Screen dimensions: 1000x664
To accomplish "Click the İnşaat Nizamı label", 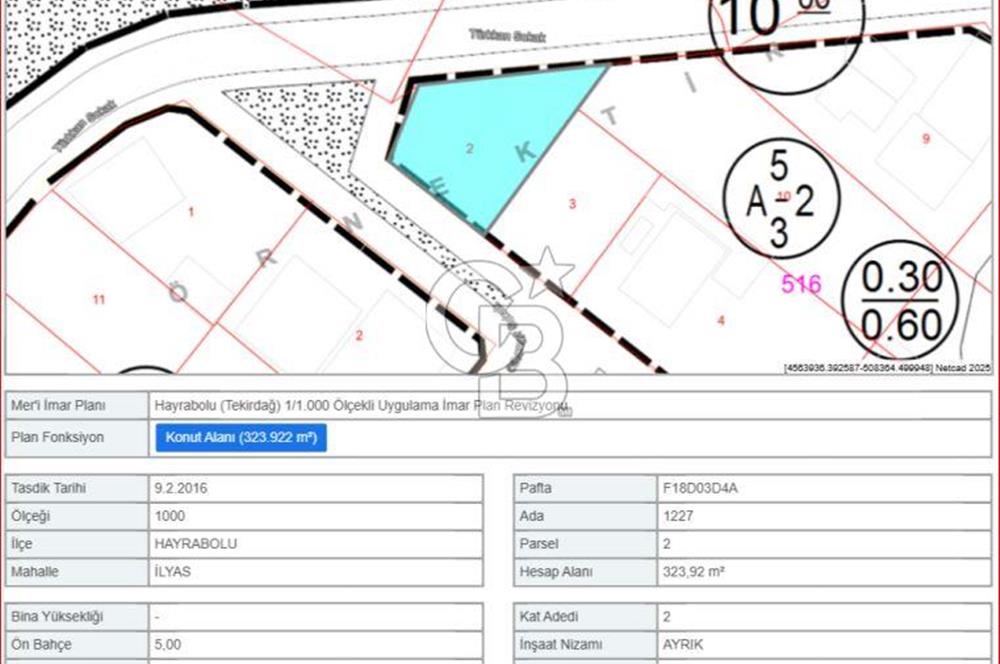I will (561, 645).
